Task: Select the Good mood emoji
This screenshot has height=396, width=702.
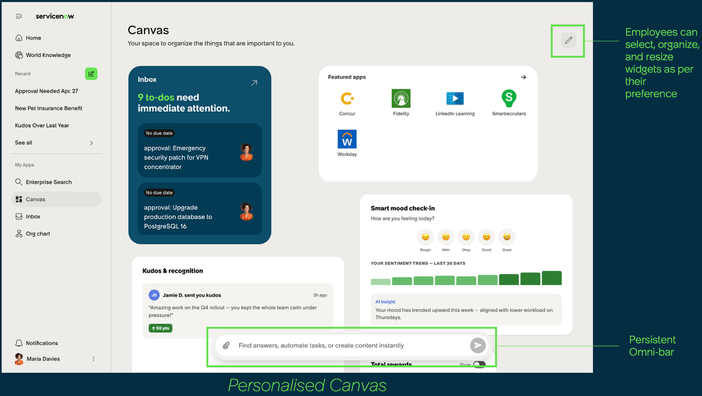Action: (486, 237)
